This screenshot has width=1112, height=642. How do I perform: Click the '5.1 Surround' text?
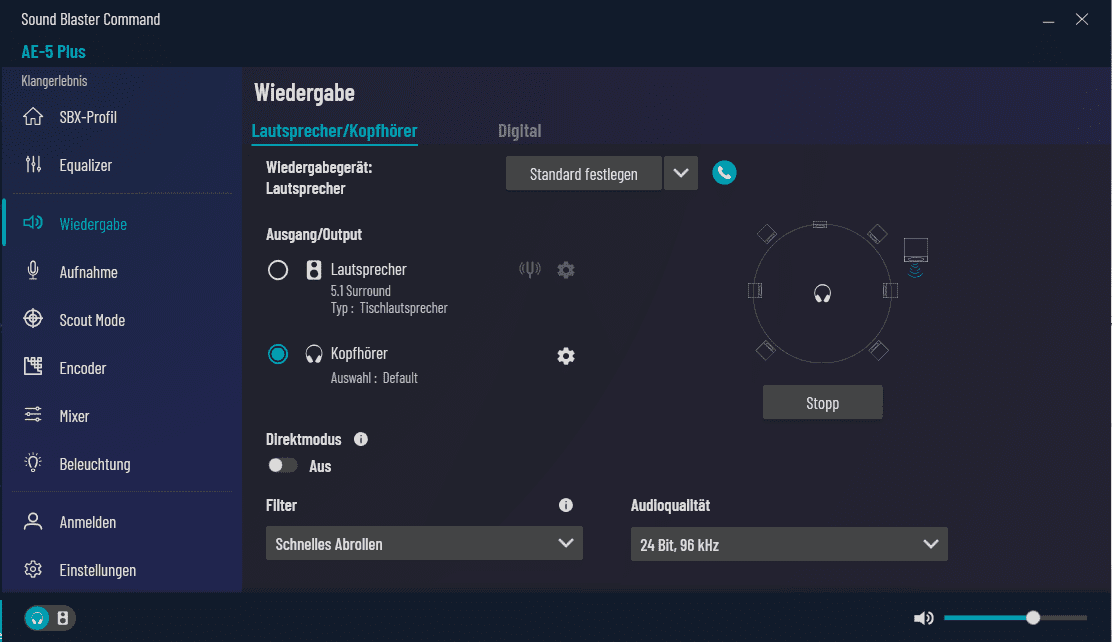point(360,291)
